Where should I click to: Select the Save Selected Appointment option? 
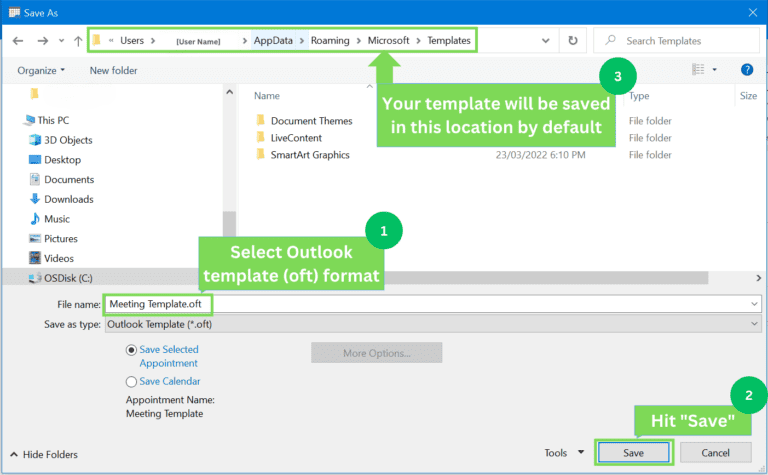(x=132, y=350)
